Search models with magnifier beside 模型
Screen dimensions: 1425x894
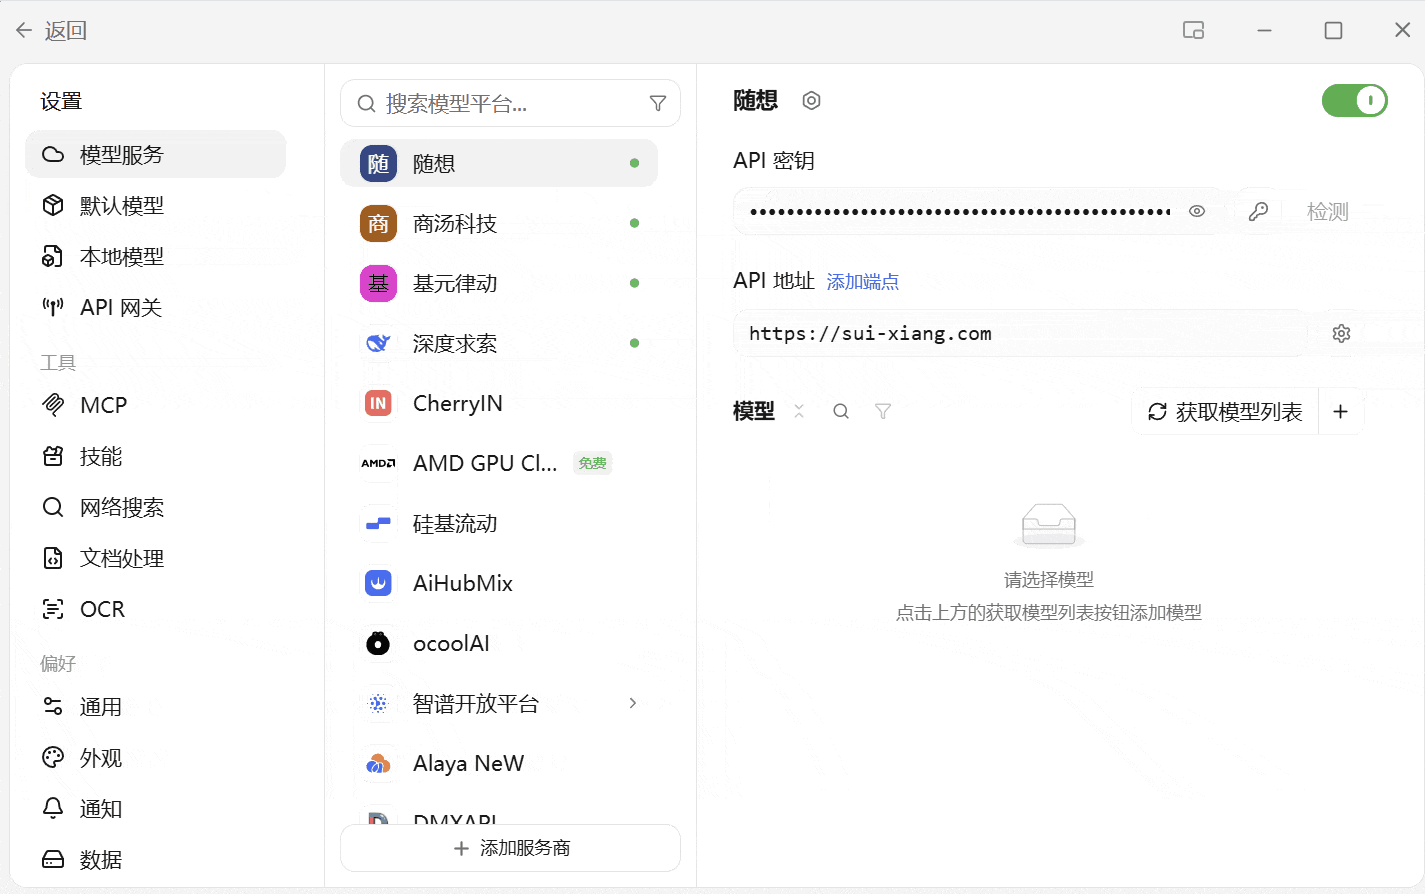(x=841, y=411)
